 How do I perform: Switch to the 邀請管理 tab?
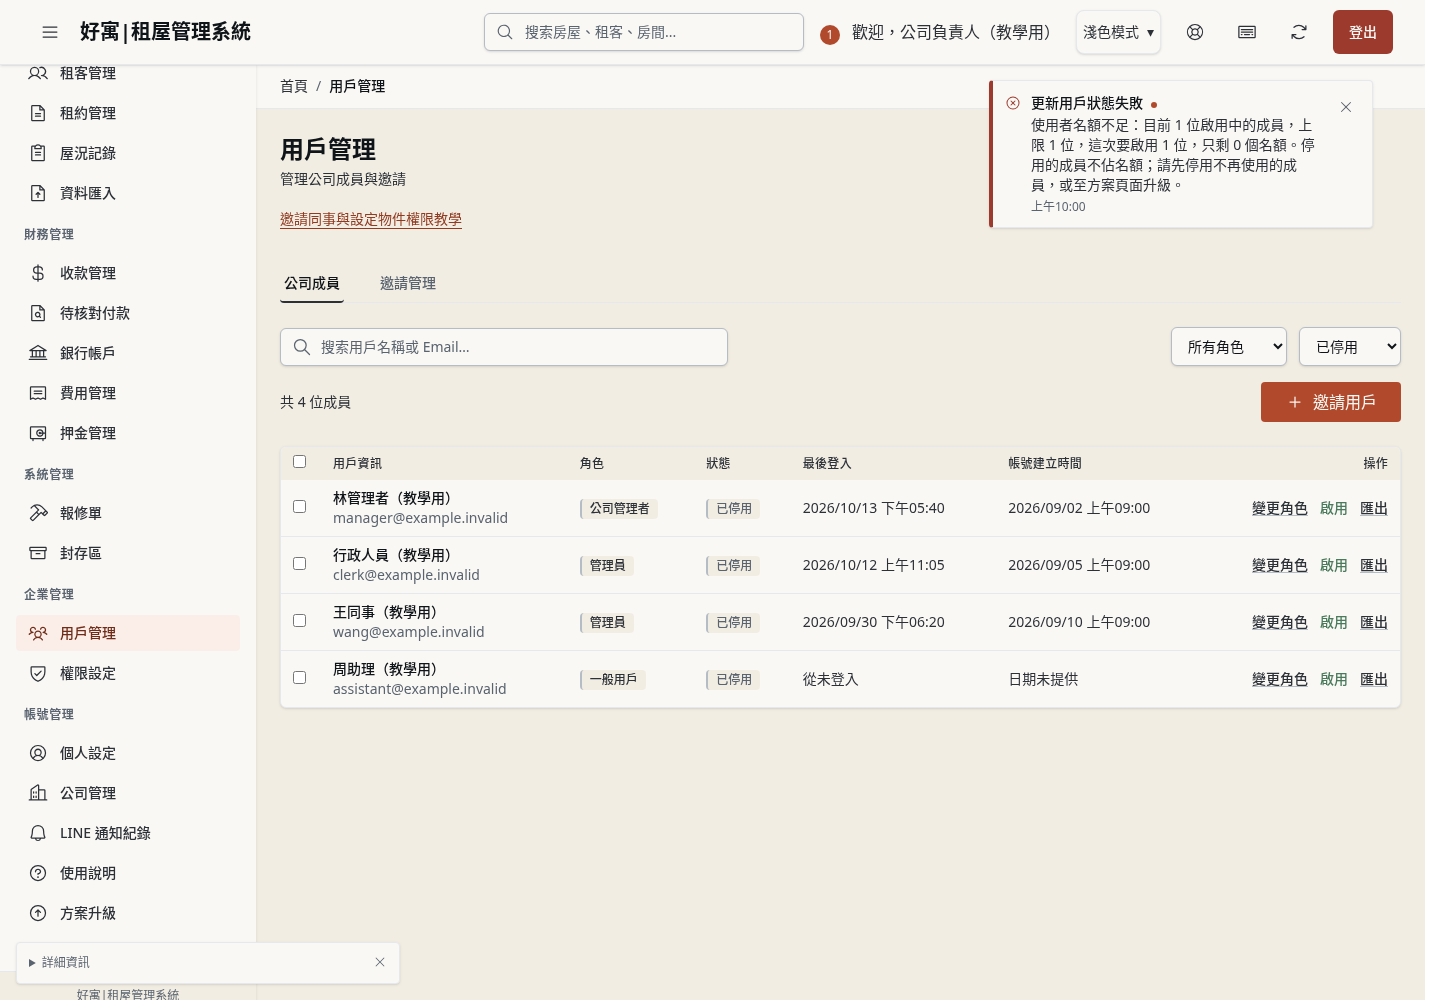tap(408, 283)
